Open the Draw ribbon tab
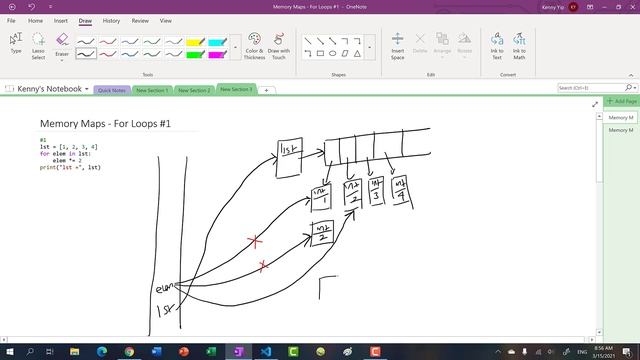 85,21
